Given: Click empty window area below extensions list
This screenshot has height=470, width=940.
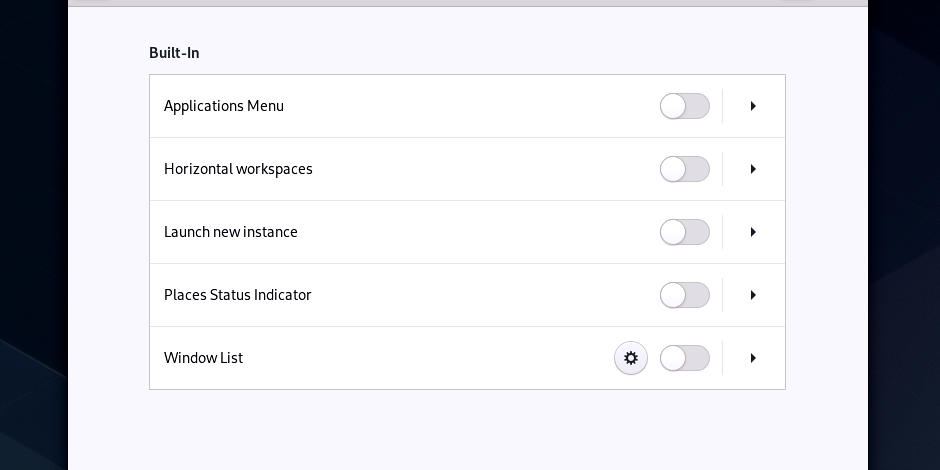Looking at the screenshot, I should [467, 430].
